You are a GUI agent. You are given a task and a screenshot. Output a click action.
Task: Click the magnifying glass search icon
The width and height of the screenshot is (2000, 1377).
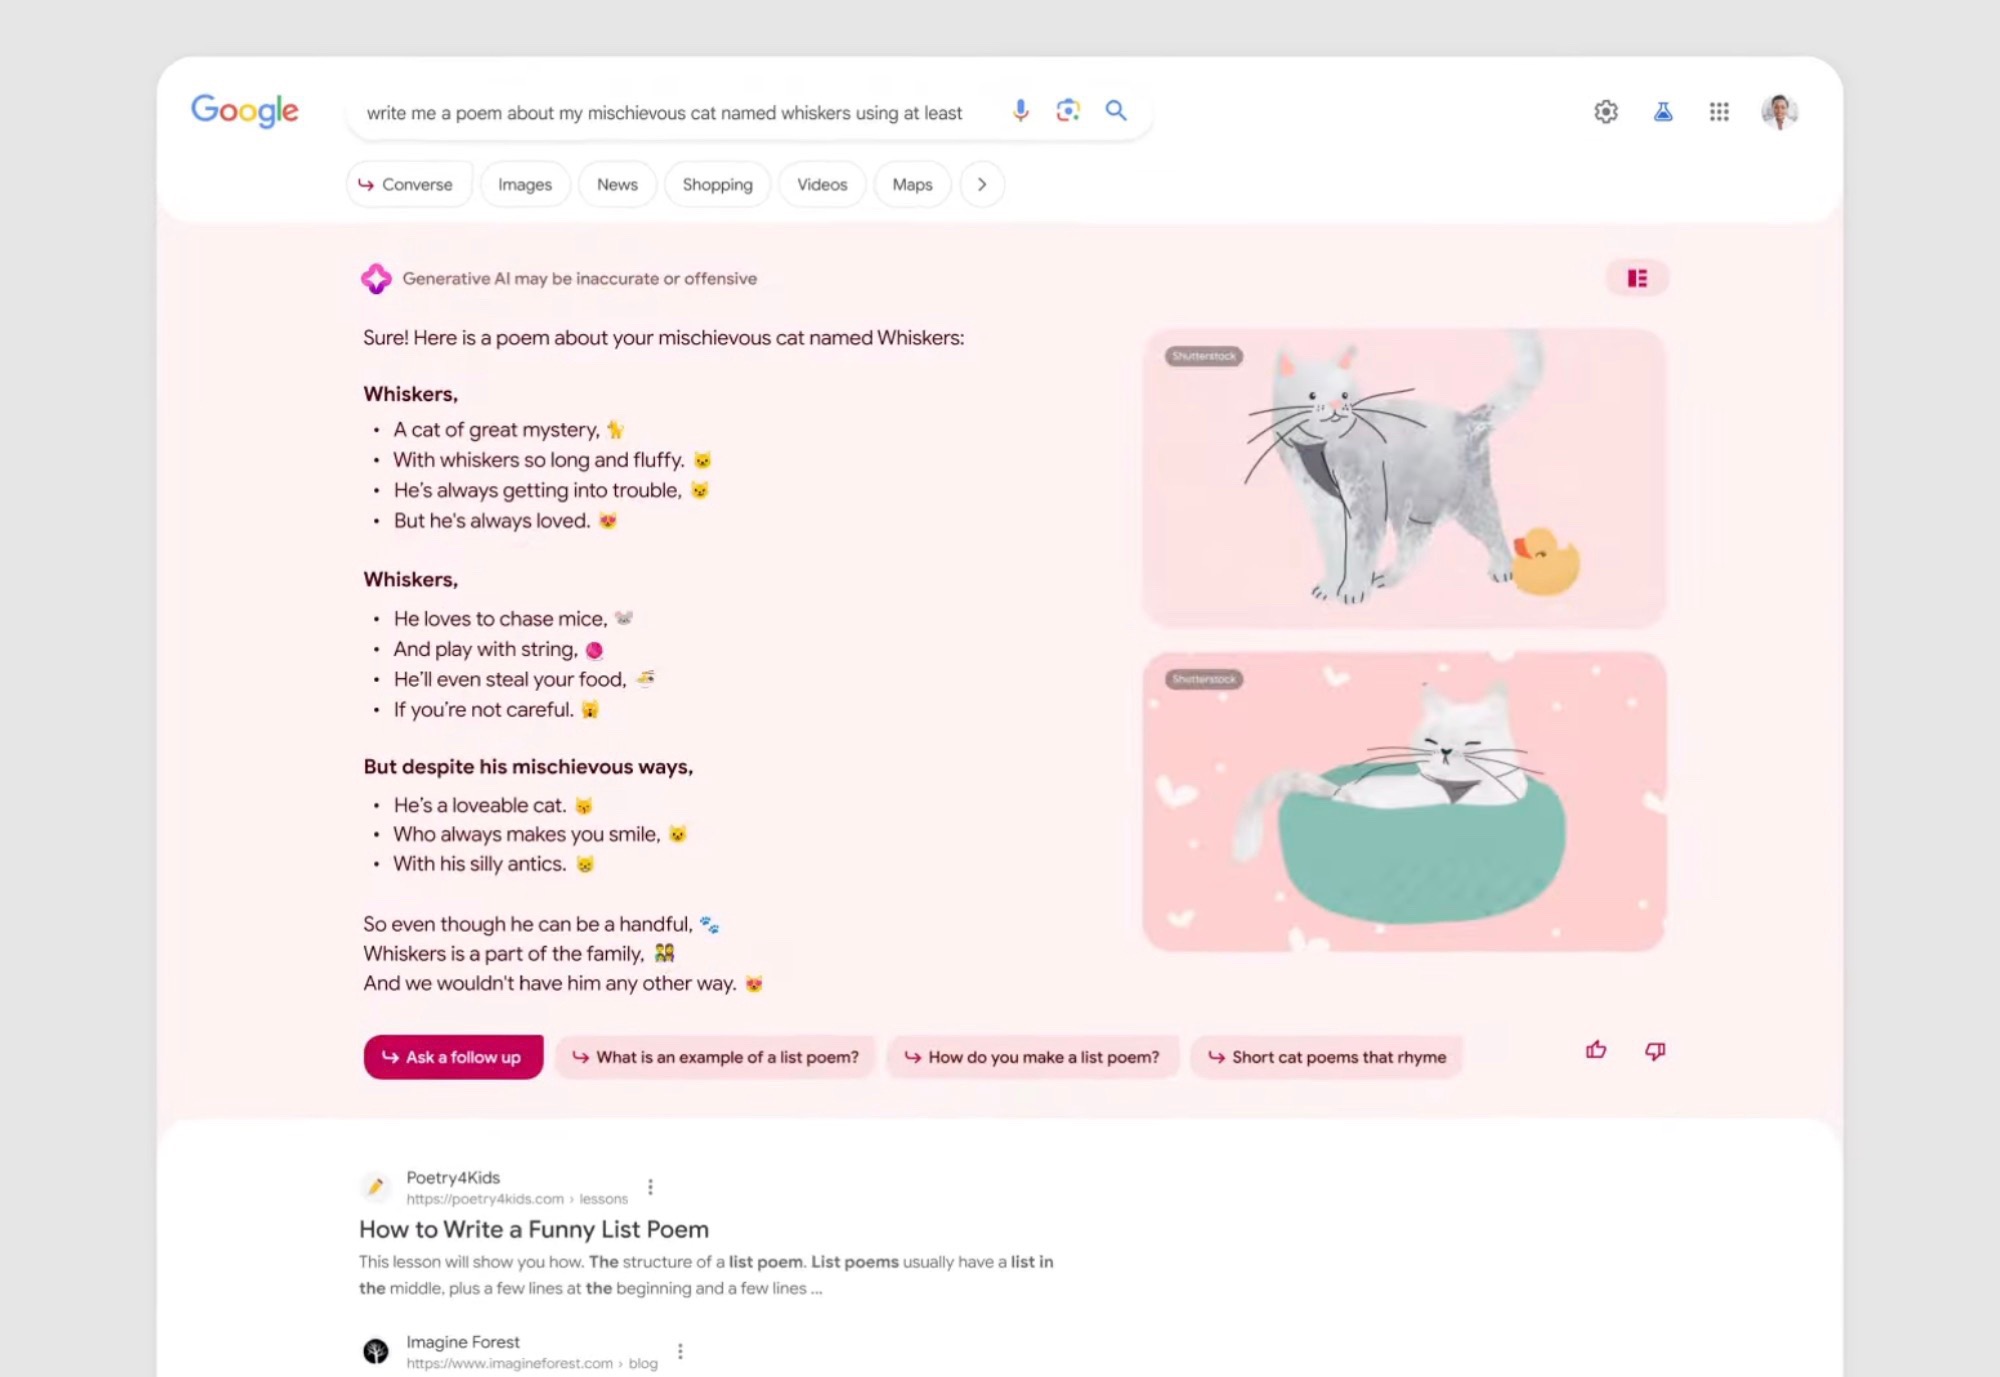(1116, 111)
